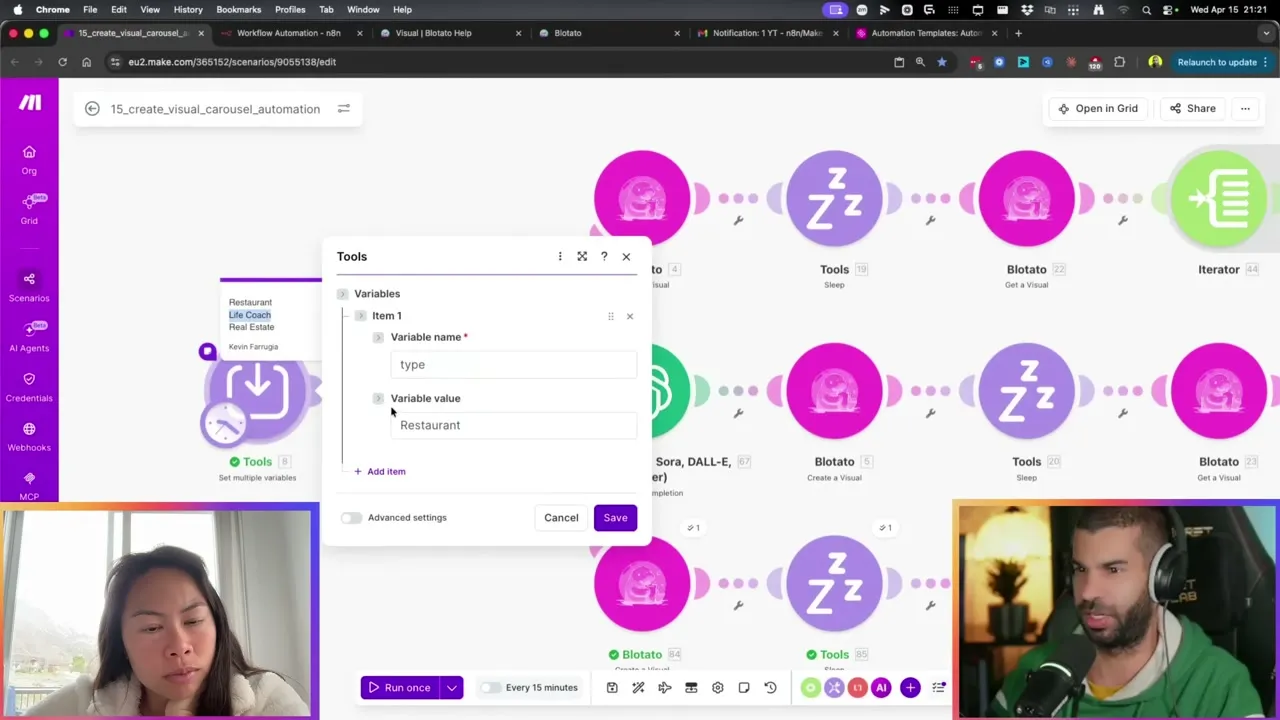Go to Scenarios in the sidebar
The height and width of the screenshot is (720, 1280).
click(29, 287)
